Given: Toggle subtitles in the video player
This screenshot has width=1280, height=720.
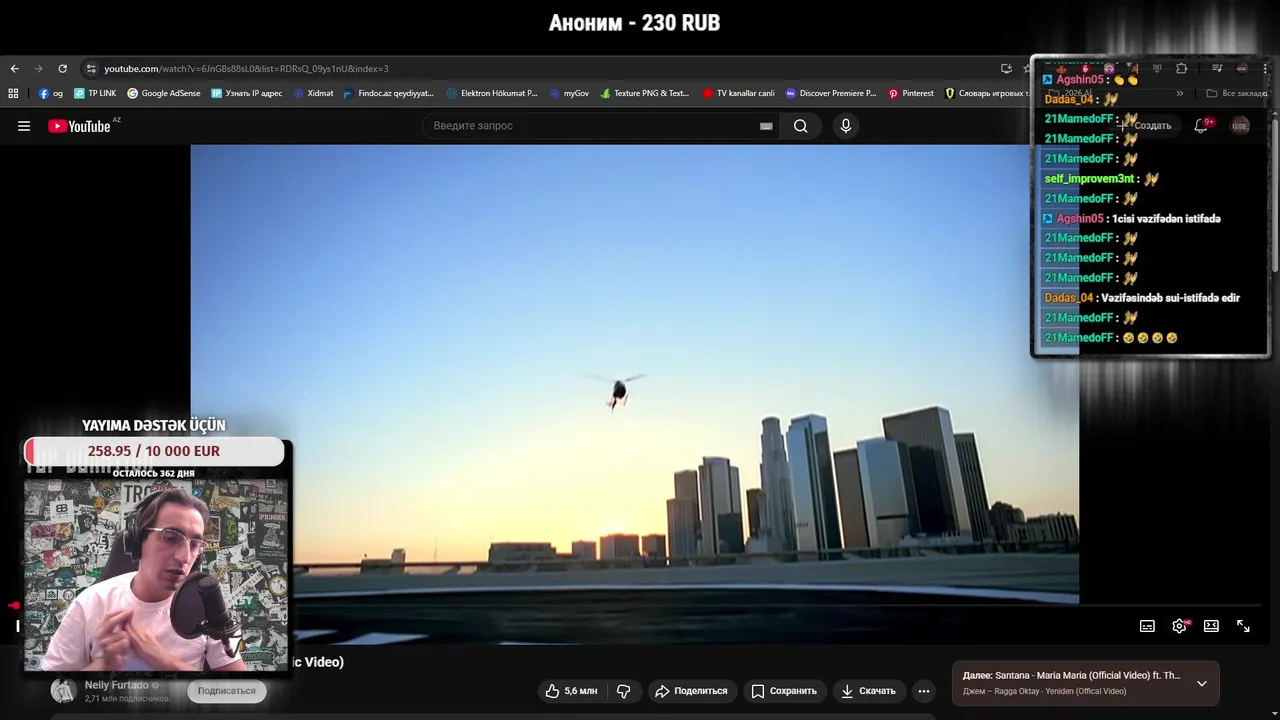Looking at the screenshot, I should (x=1147, y=626).
